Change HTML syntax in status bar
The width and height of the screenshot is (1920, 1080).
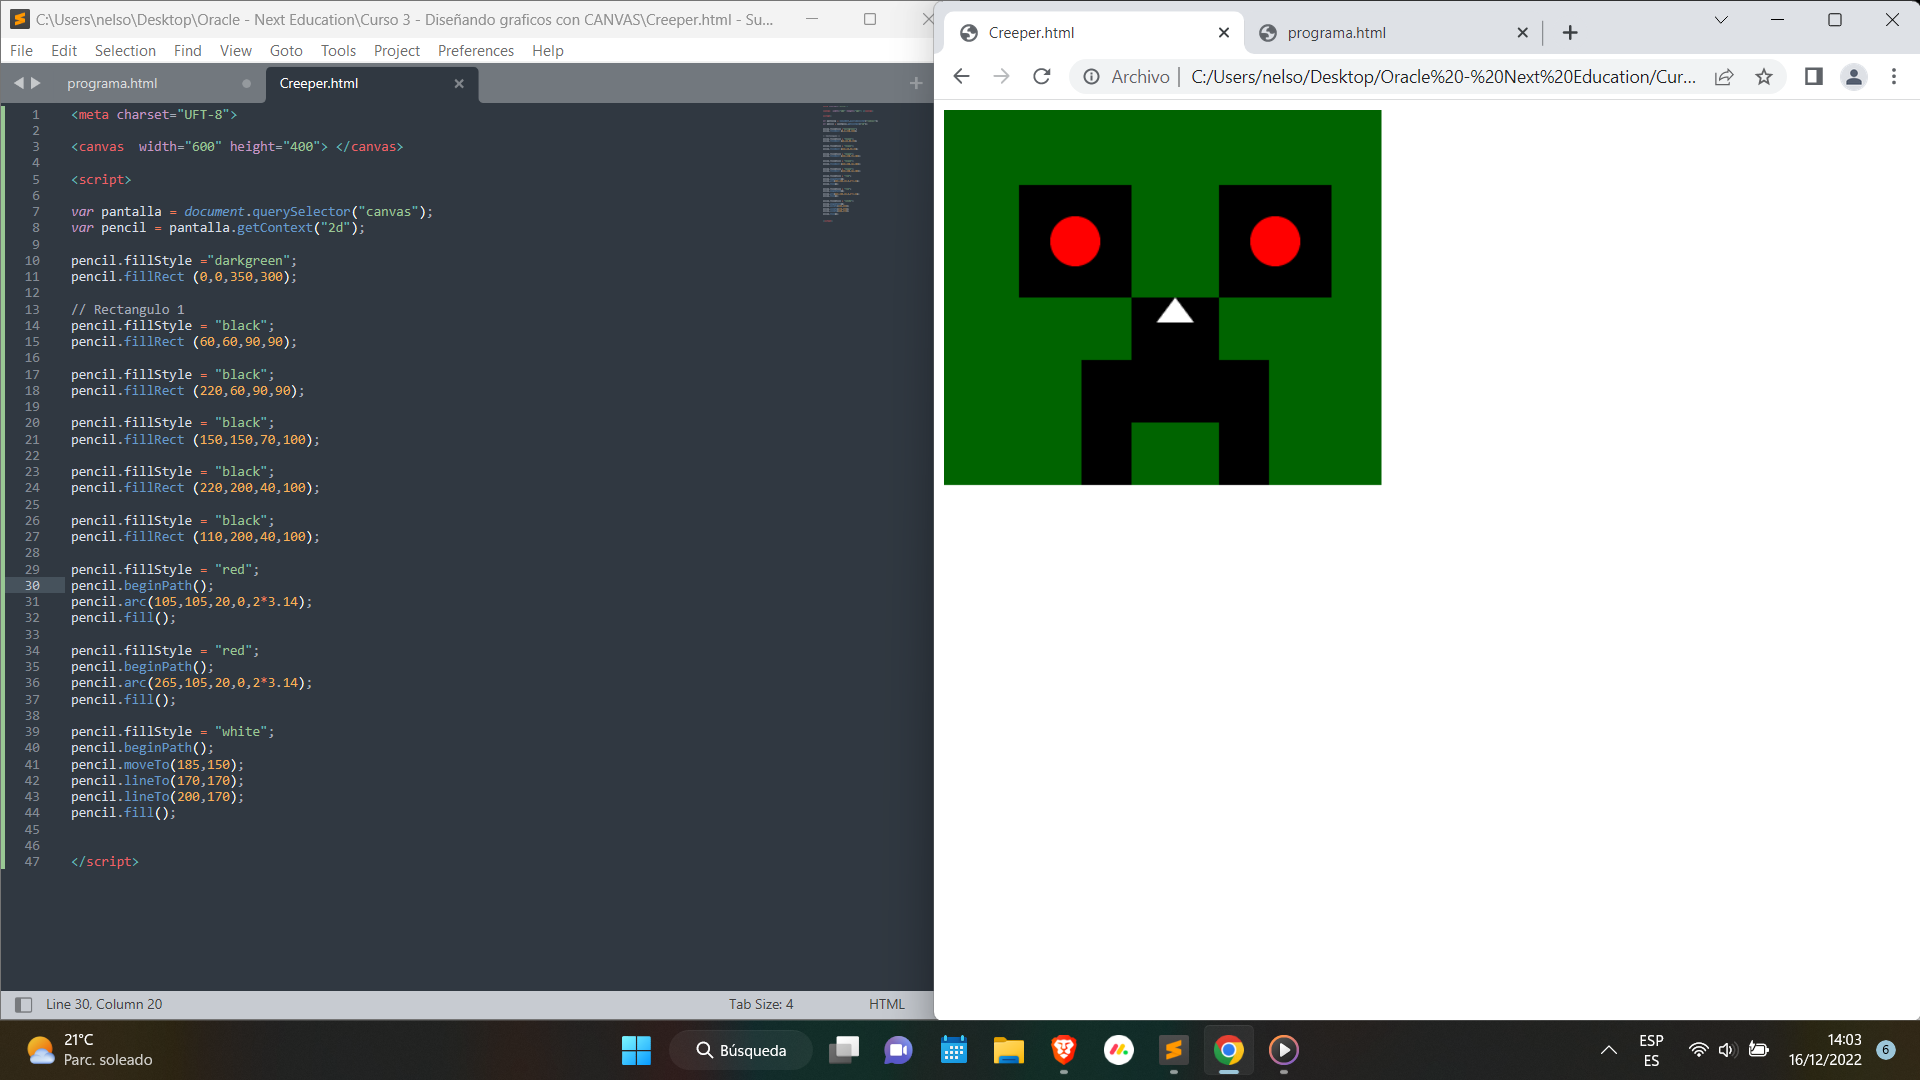tap(887, 1005)
